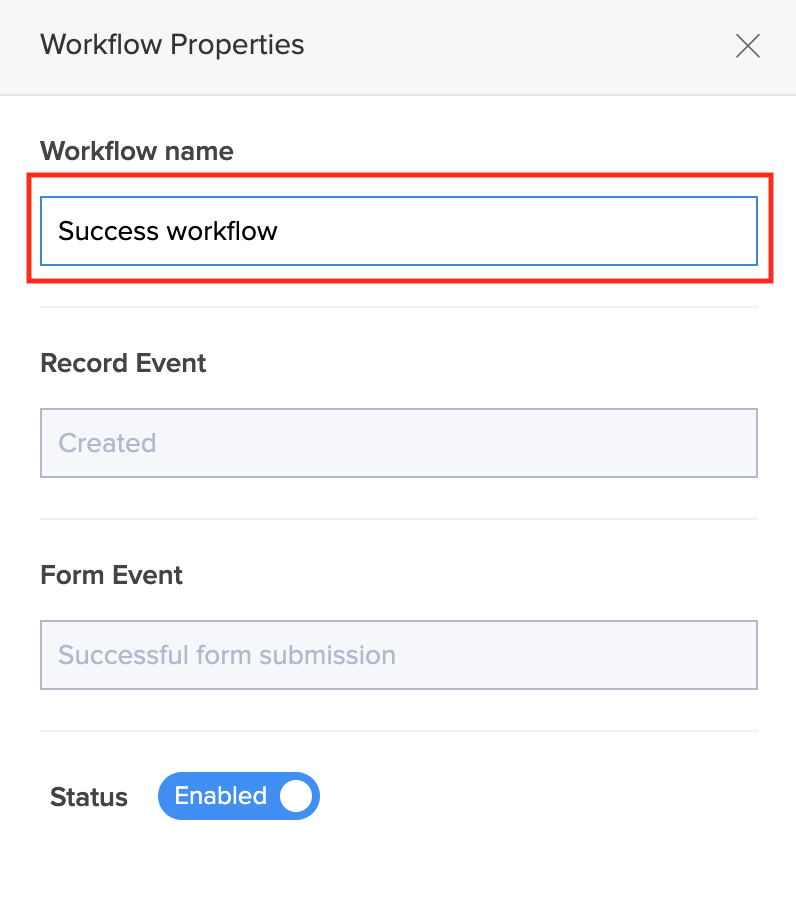This screenshot has height=904, width=796.
Task: Focus the Workflow name input field
Action: 398,231
